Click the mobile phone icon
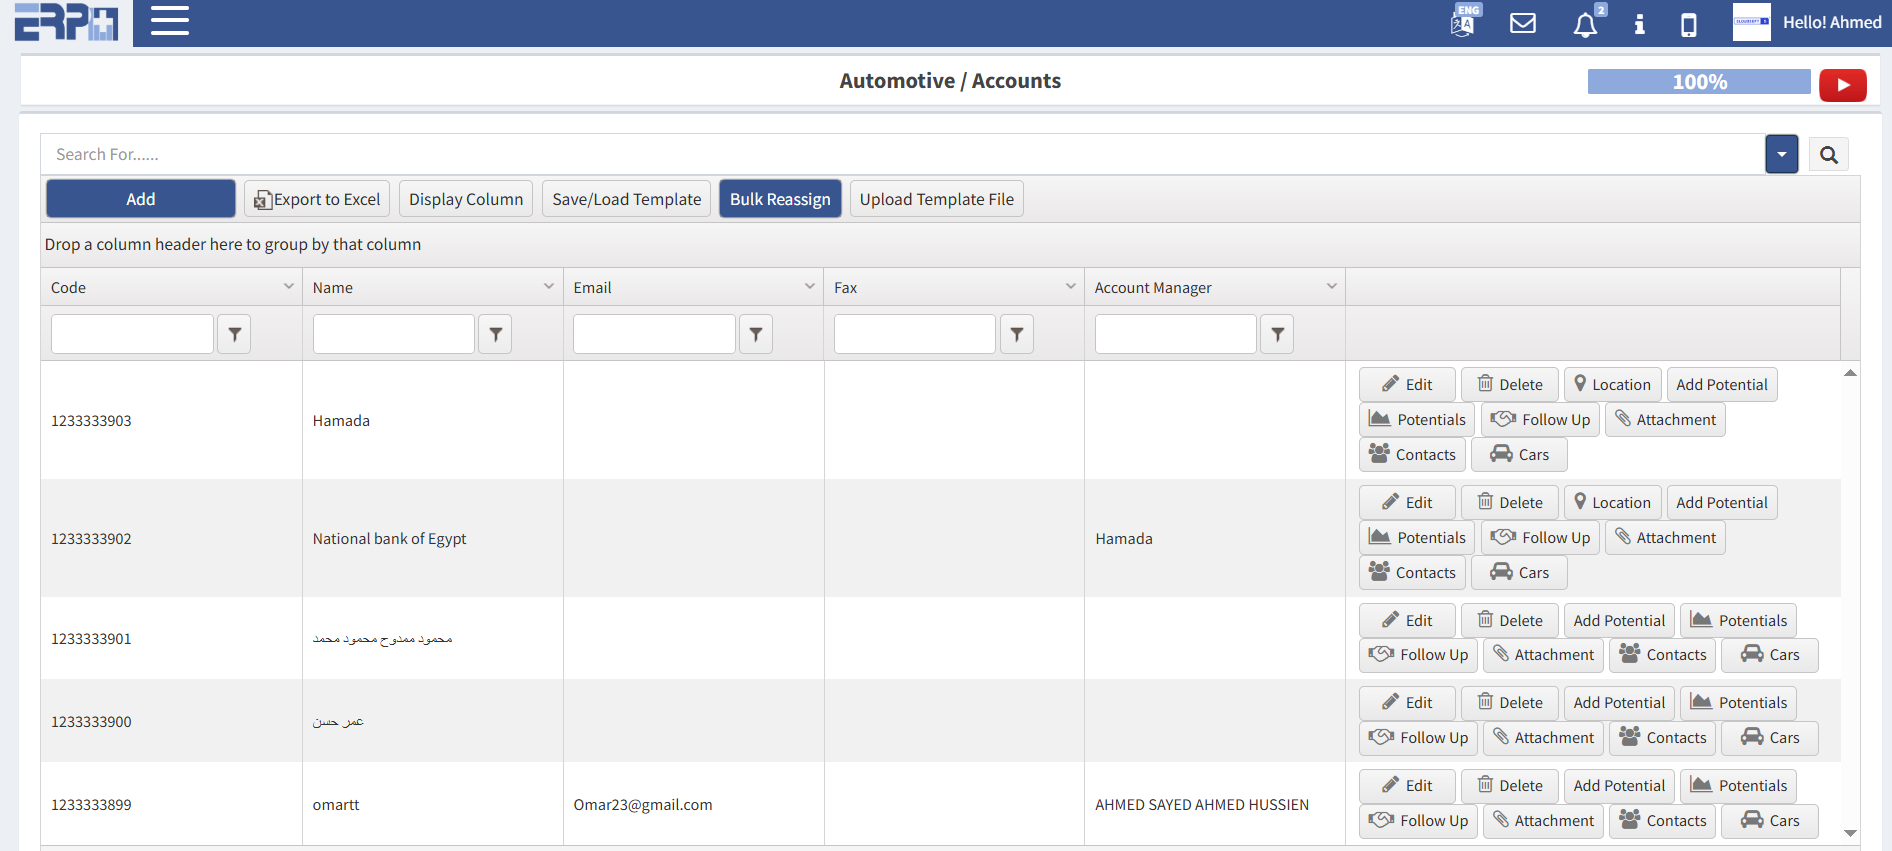 click(1688, 24)
